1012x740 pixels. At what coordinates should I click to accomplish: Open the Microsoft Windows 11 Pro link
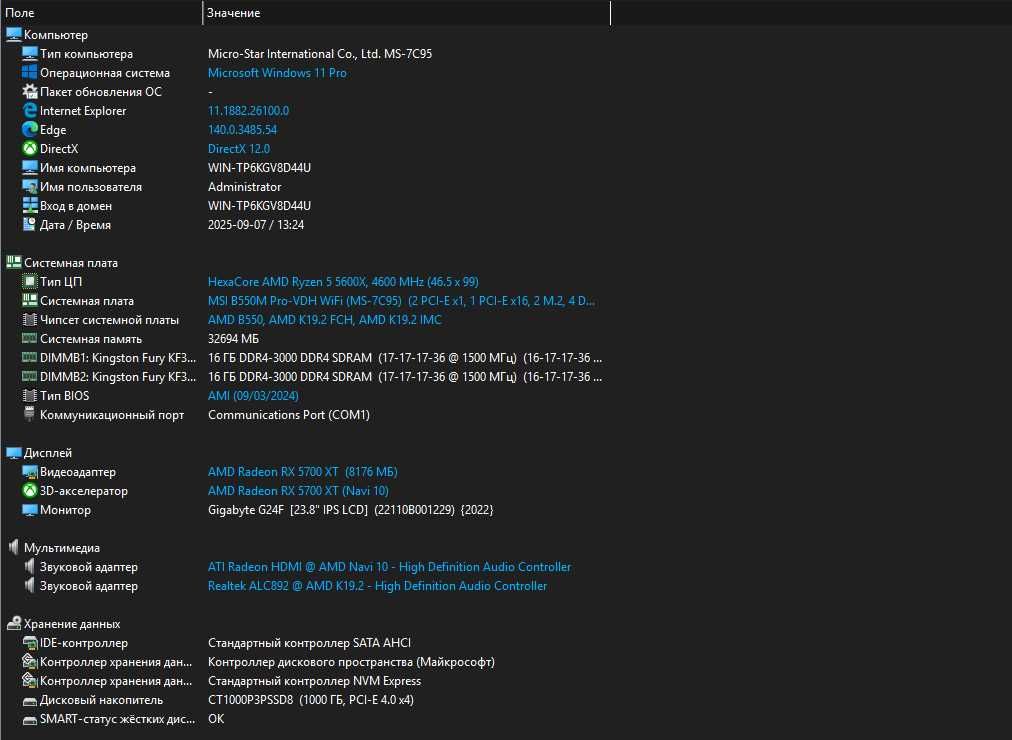click(277, 73)
